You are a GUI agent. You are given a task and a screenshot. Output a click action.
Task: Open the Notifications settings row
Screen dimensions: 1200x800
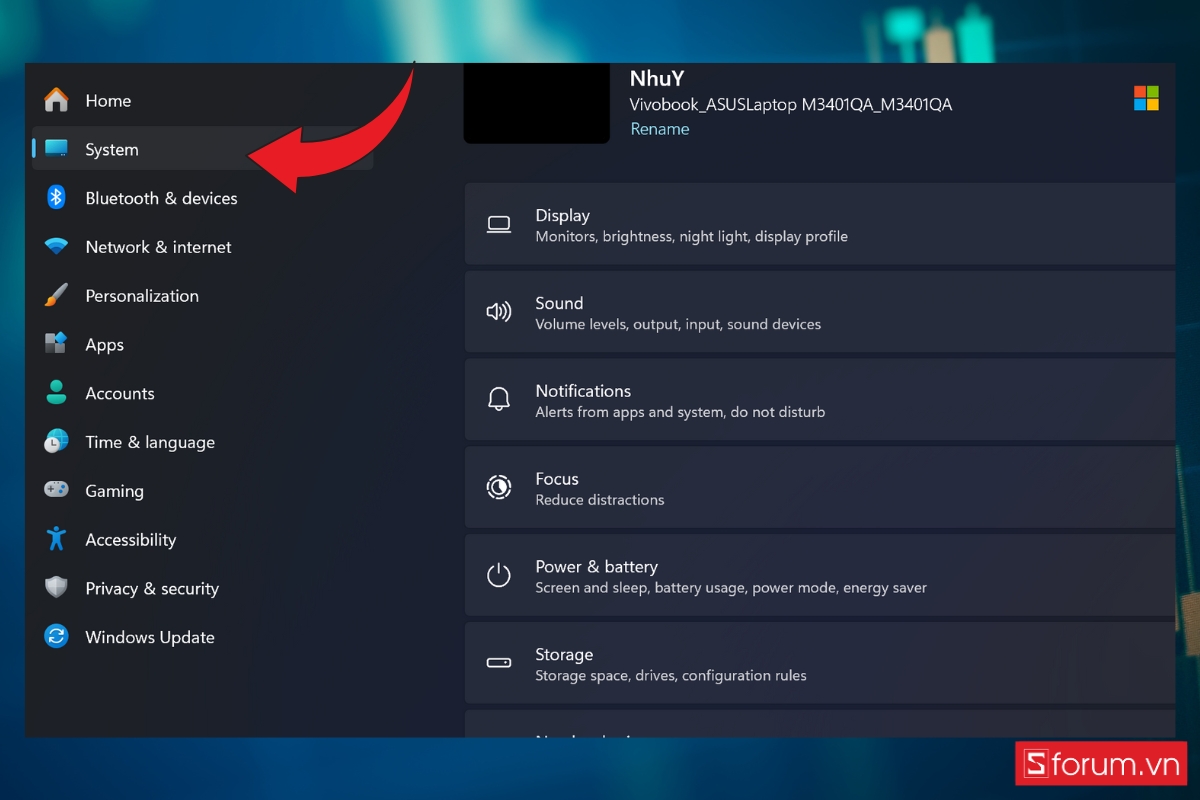pos(820,400)
